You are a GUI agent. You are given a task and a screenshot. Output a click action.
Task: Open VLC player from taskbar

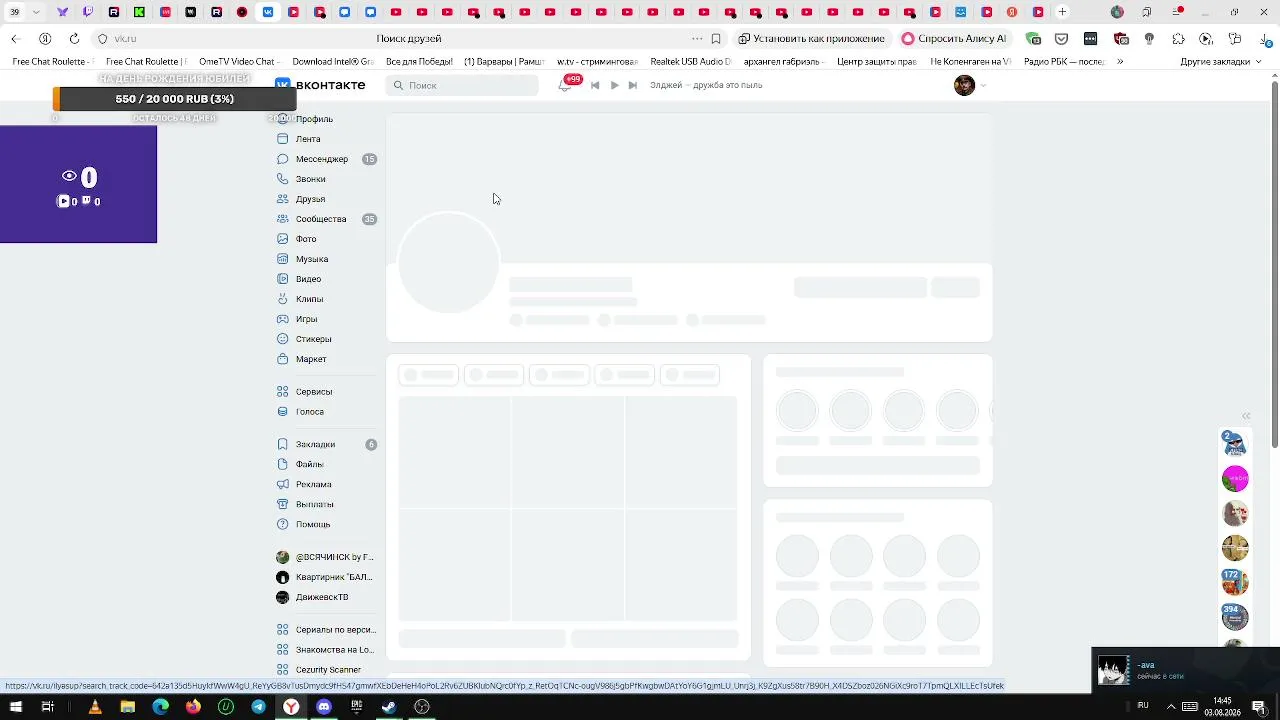(x=95, y=707)
